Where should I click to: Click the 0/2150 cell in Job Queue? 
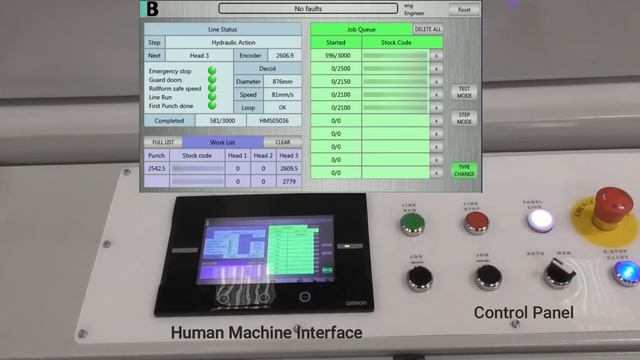click(x=336, y=82)
